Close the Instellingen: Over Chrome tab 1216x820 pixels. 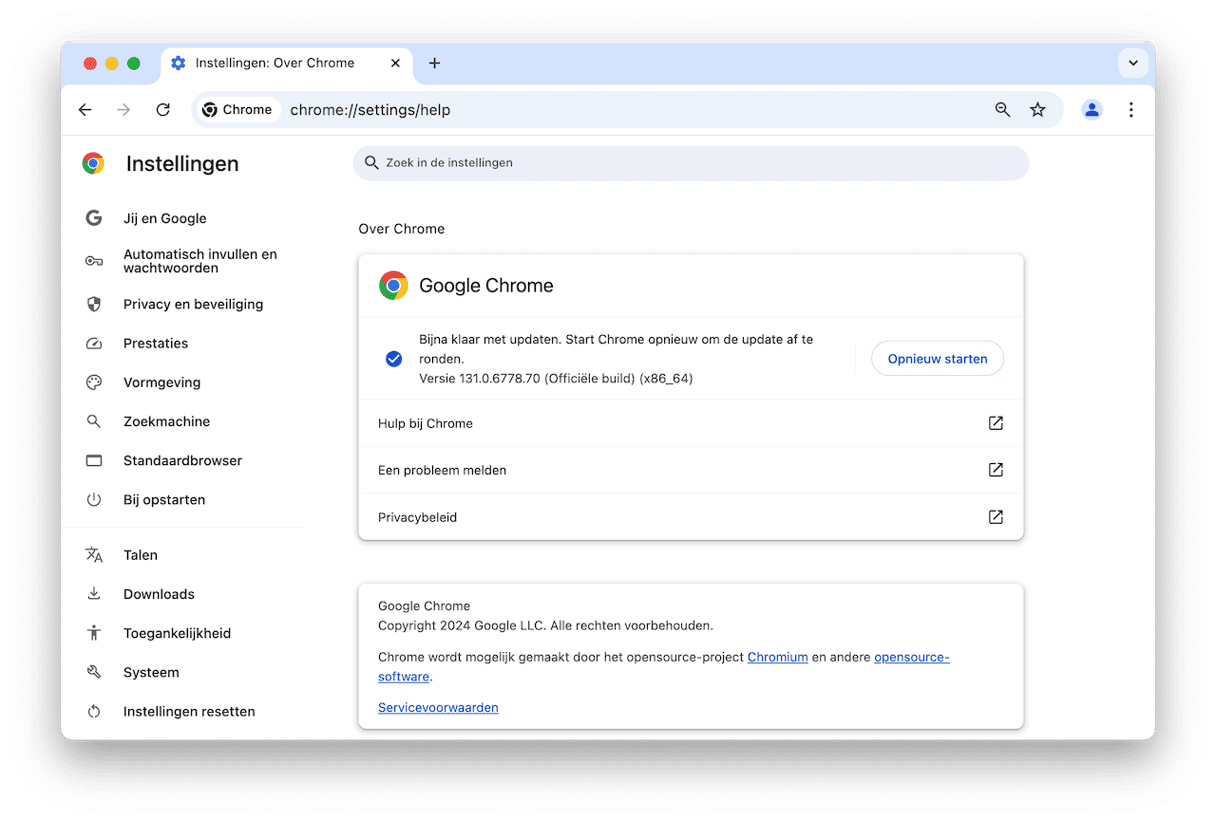(395, 63)
